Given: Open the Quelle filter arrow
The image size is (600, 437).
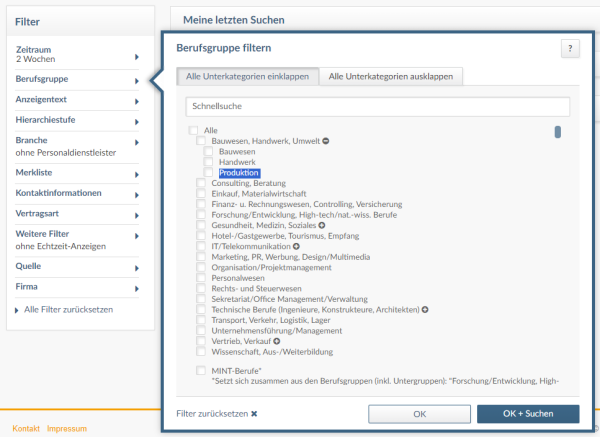Looking at the screenshot, I should tap(137, 268).
